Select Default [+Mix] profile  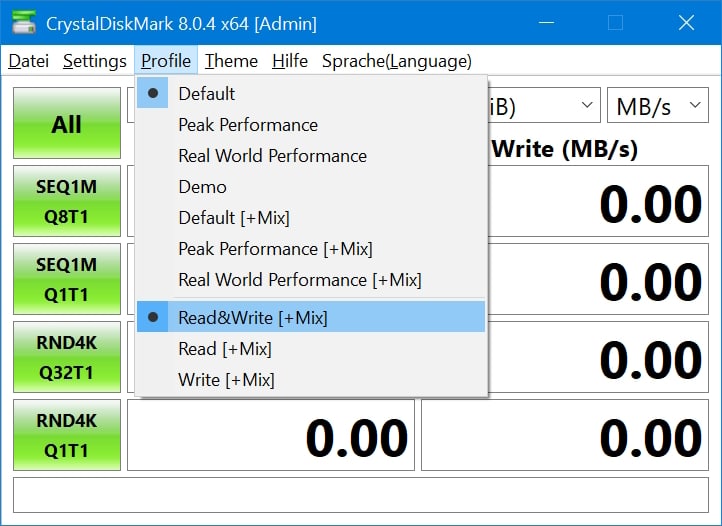click(x=311, y=218)
